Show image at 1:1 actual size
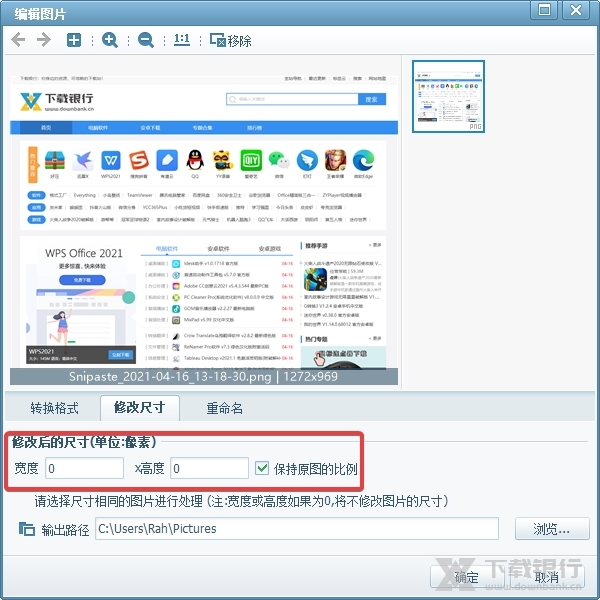 [x=182, y=39]
